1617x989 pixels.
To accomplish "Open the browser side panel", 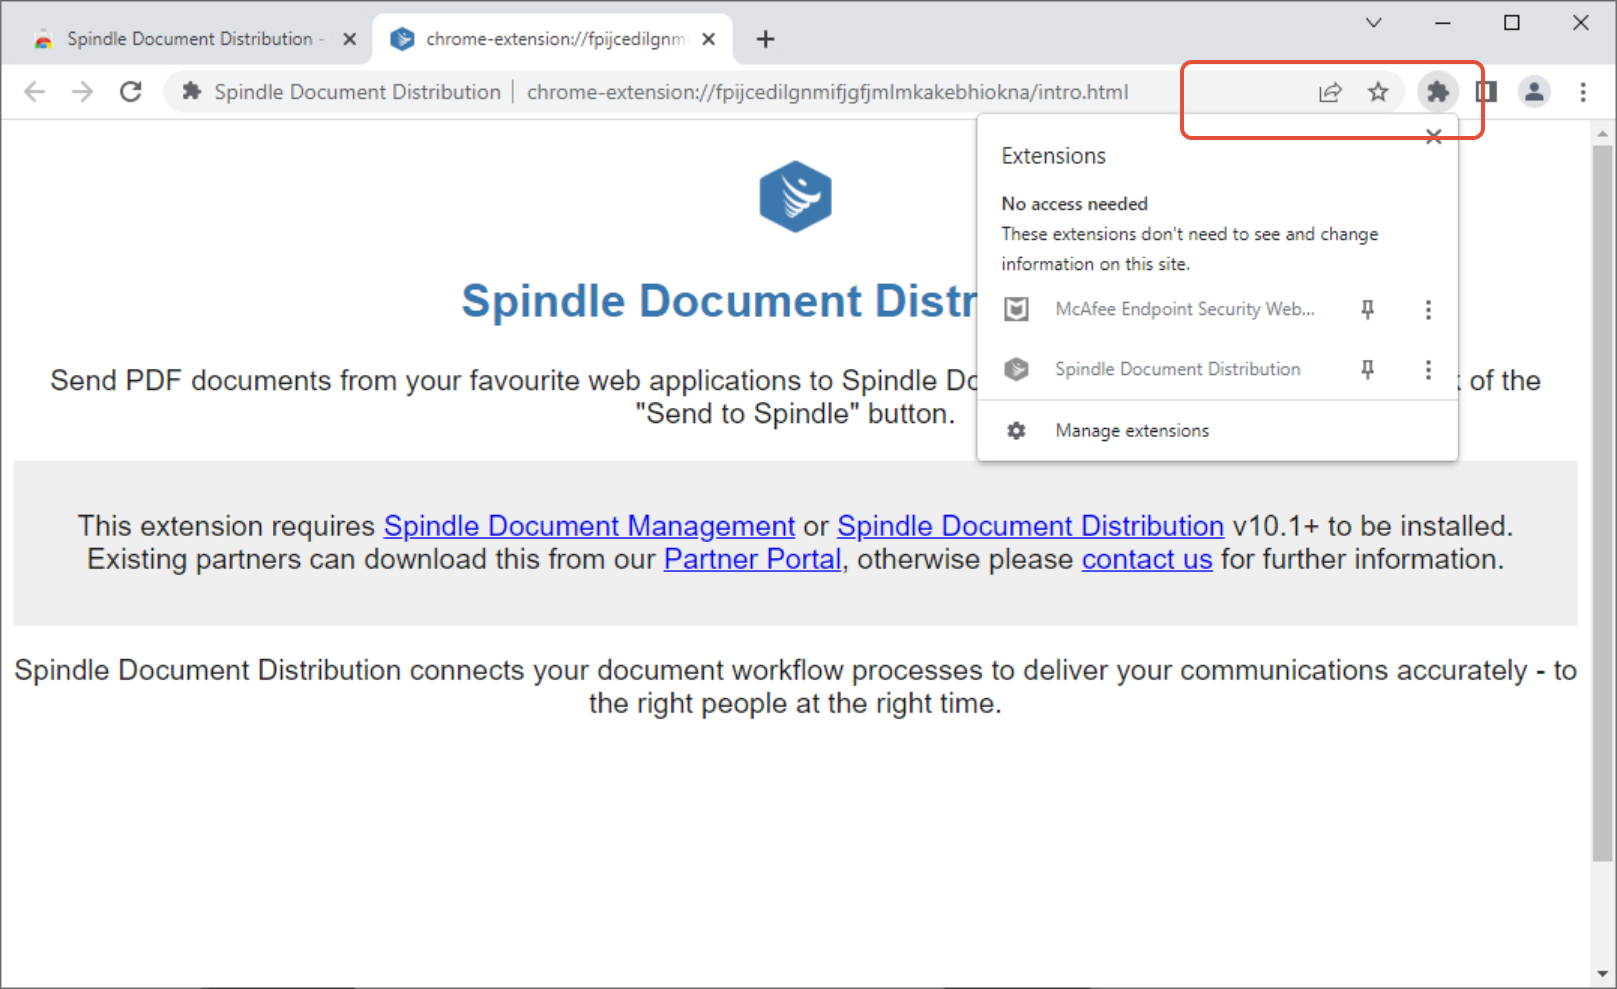I will [x=1486, y=92].
